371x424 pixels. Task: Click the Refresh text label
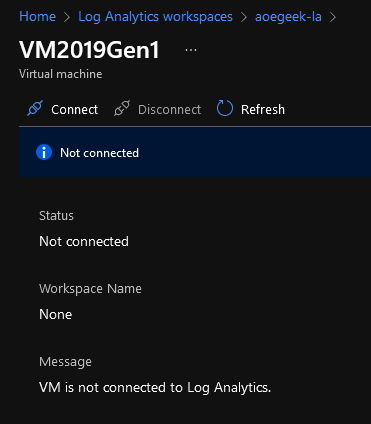pyautogui.click(x=263, y=109)
